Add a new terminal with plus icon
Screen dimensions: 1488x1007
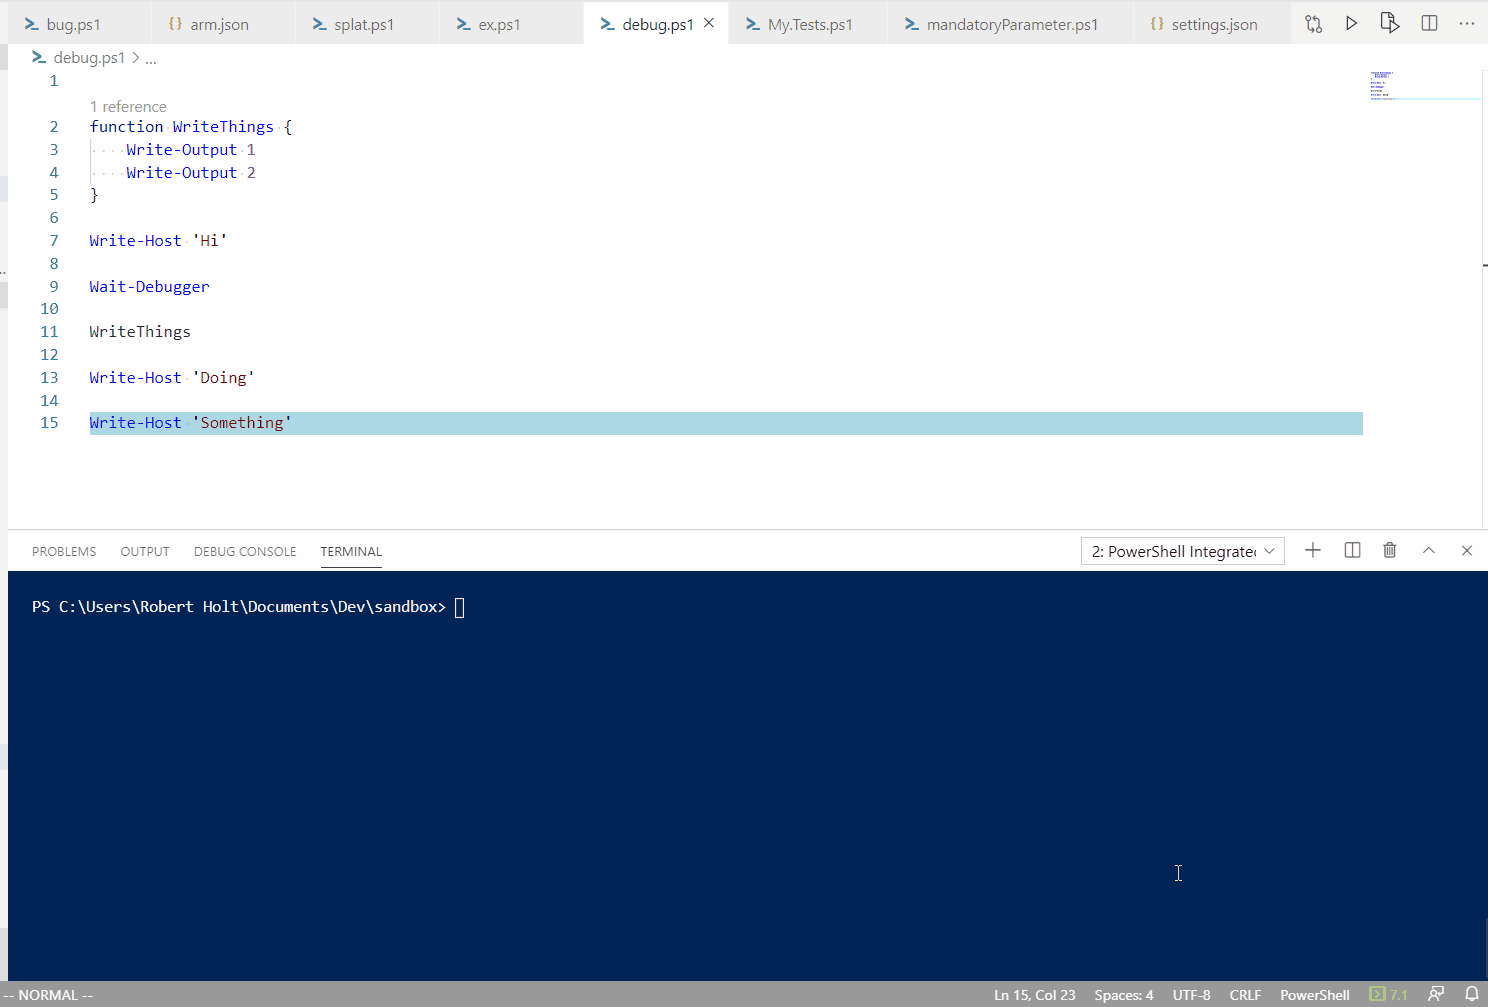click(1312, 550)
